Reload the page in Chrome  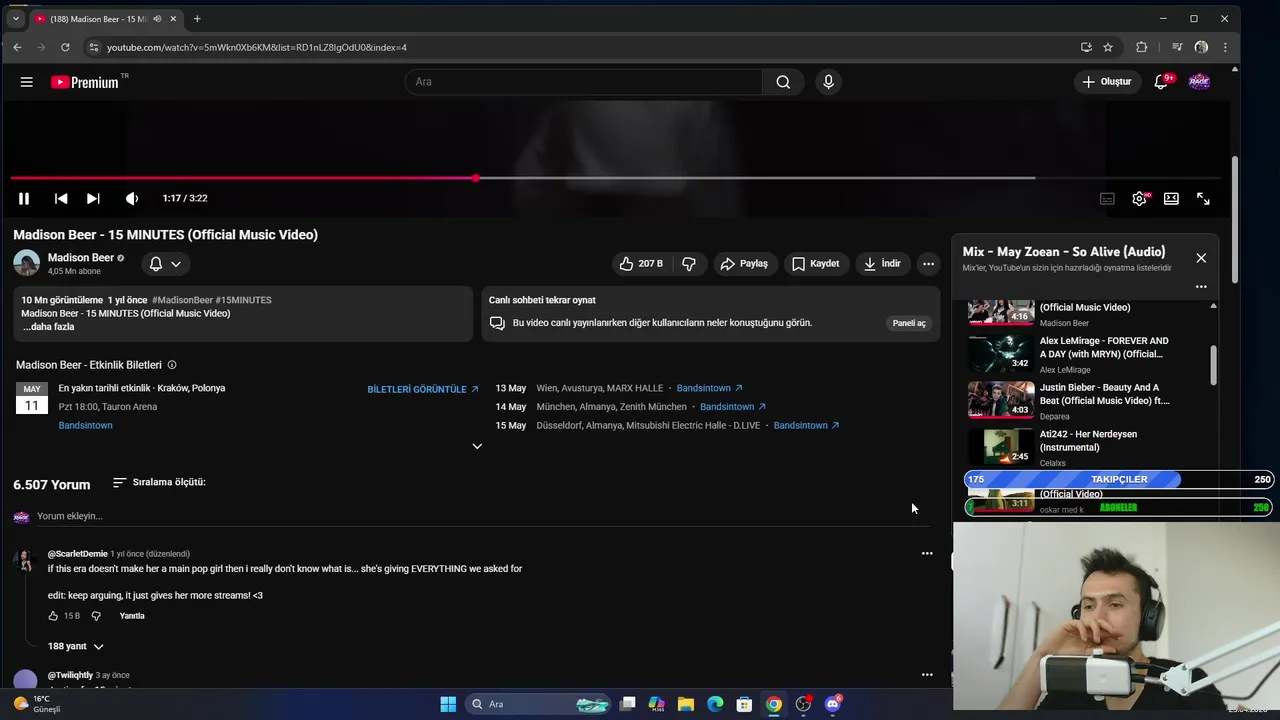(65, 47)
